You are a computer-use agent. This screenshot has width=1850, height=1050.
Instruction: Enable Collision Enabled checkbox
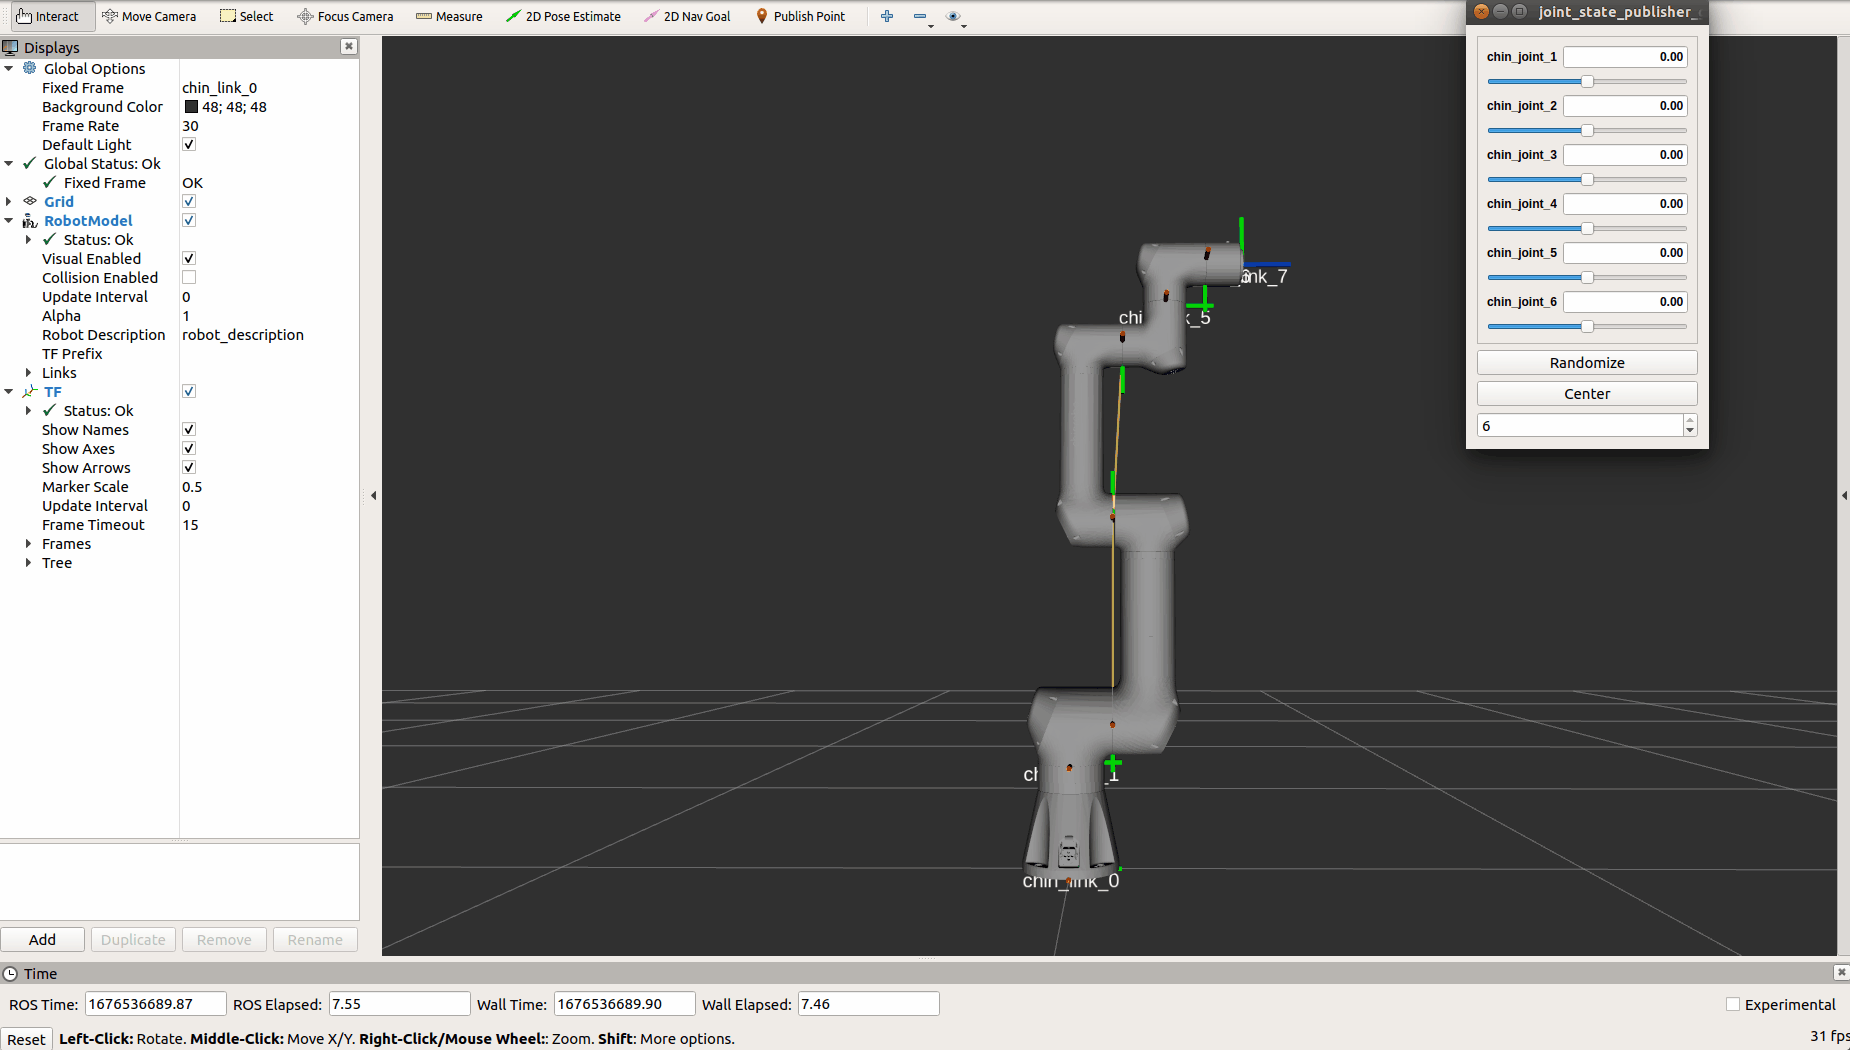click(189, 277)
